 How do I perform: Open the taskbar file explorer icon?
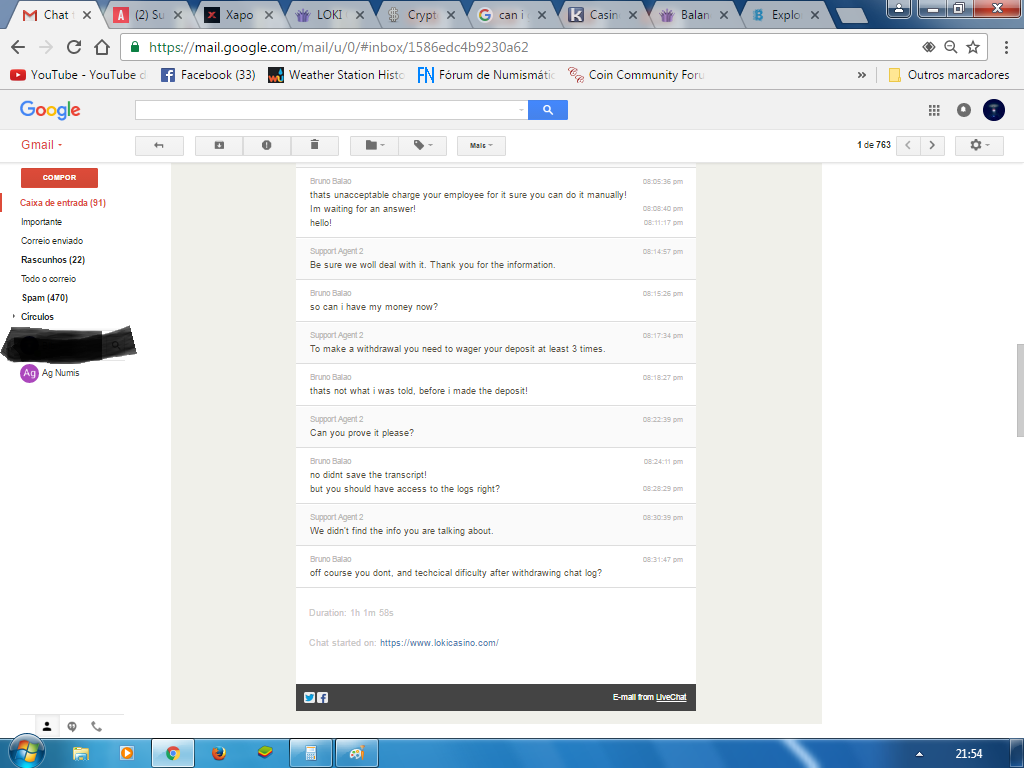pyautogui.click(x=81, y=753)
